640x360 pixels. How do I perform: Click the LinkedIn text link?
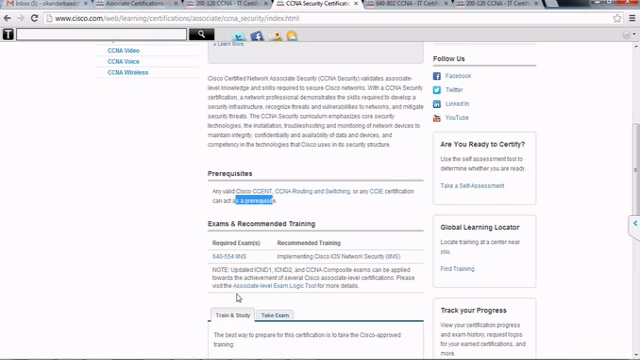457,104
